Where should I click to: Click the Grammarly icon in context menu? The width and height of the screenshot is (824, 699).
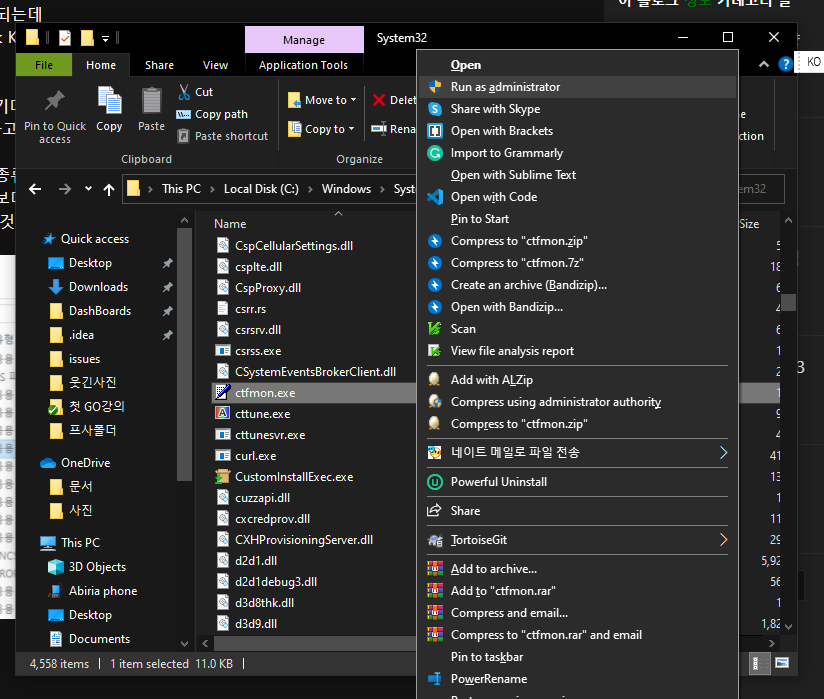[x=435, y=153]
